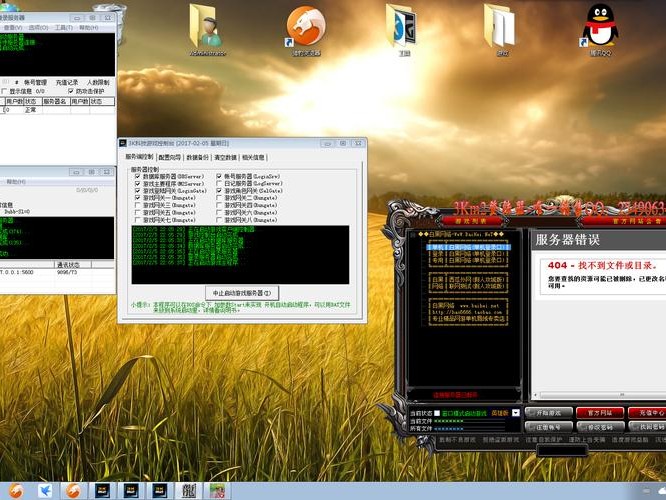Enable 游戏网关三 (RunGate) checkbox
Screen dimensions: 666x500
click(x=137, y=205)
